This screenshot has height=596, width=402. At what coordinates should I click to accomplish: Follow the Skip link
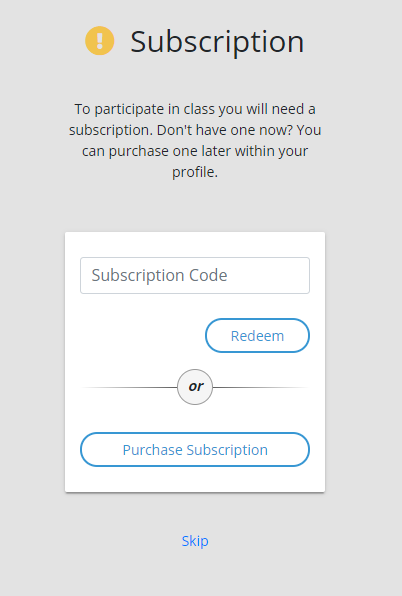[195, 541]
